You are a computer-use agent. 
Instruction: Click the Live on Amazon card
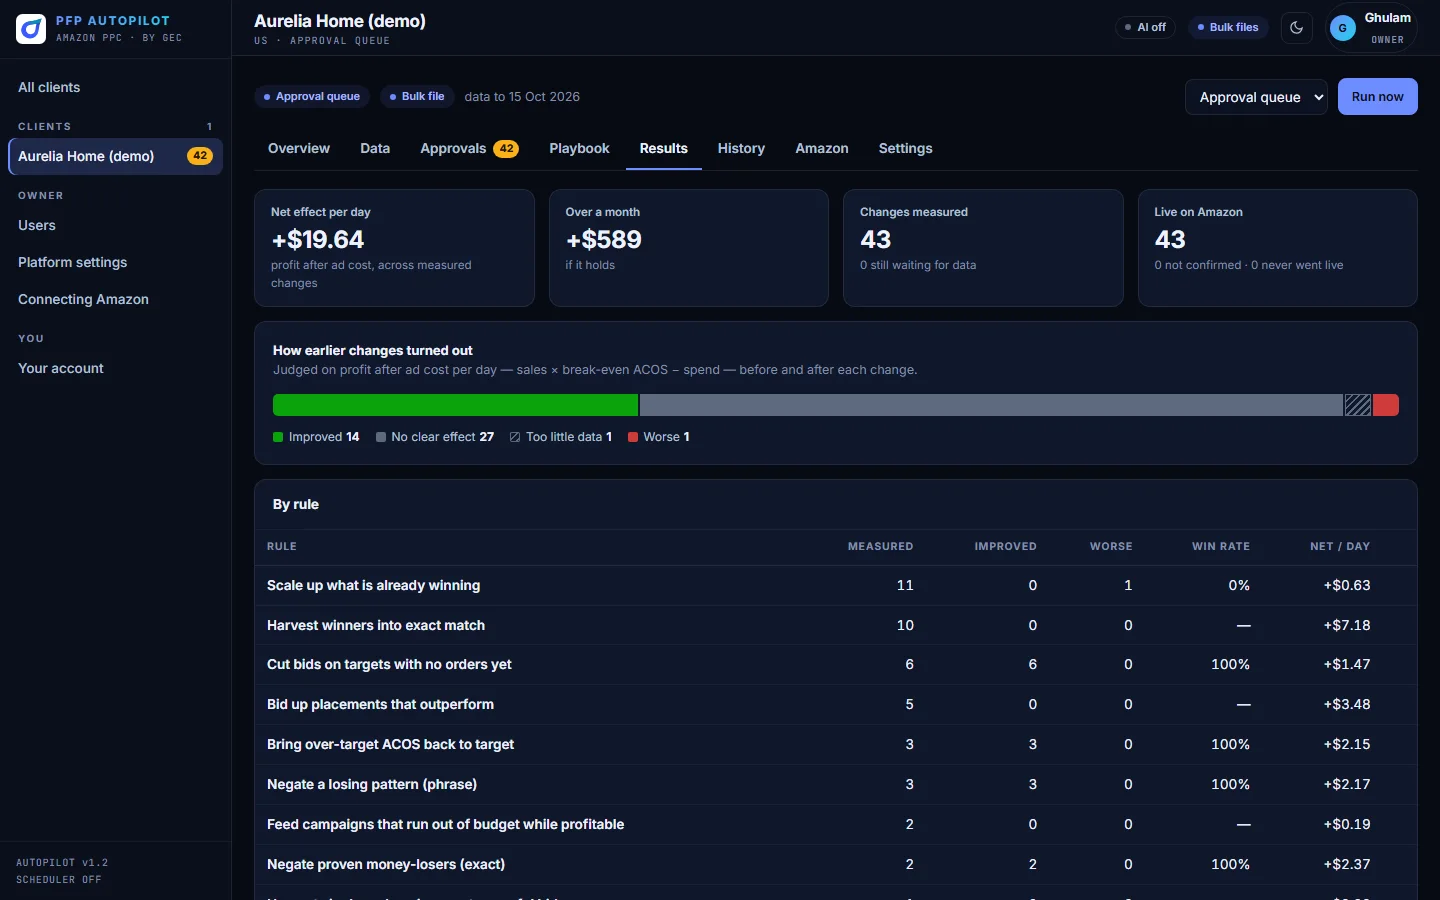tap(1277, 248)
